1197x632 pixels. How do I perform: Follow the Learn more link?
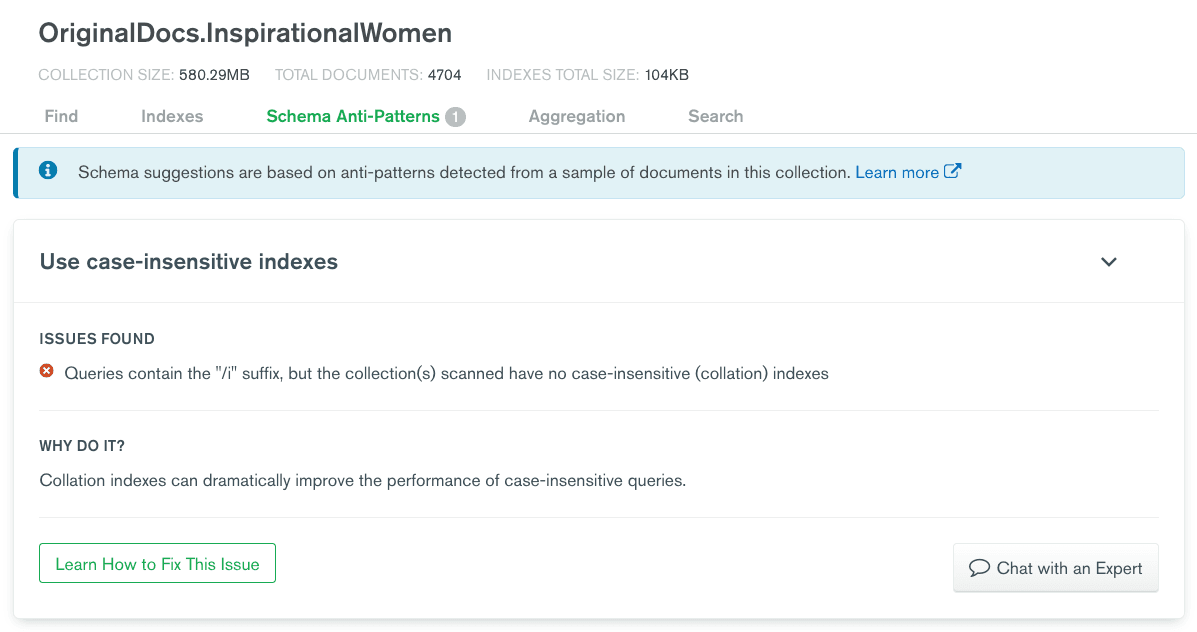click(896, 172)
